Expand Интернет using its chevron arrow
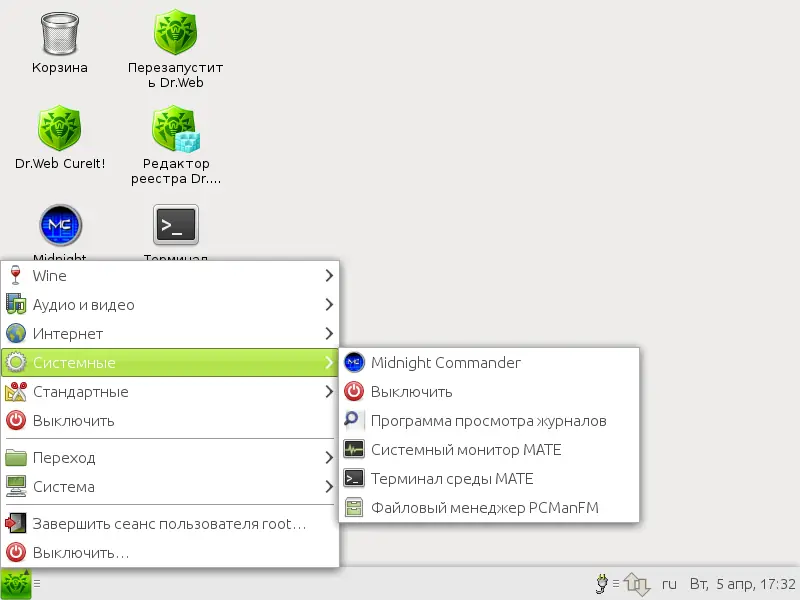800x600 pixels. [329, 334]
